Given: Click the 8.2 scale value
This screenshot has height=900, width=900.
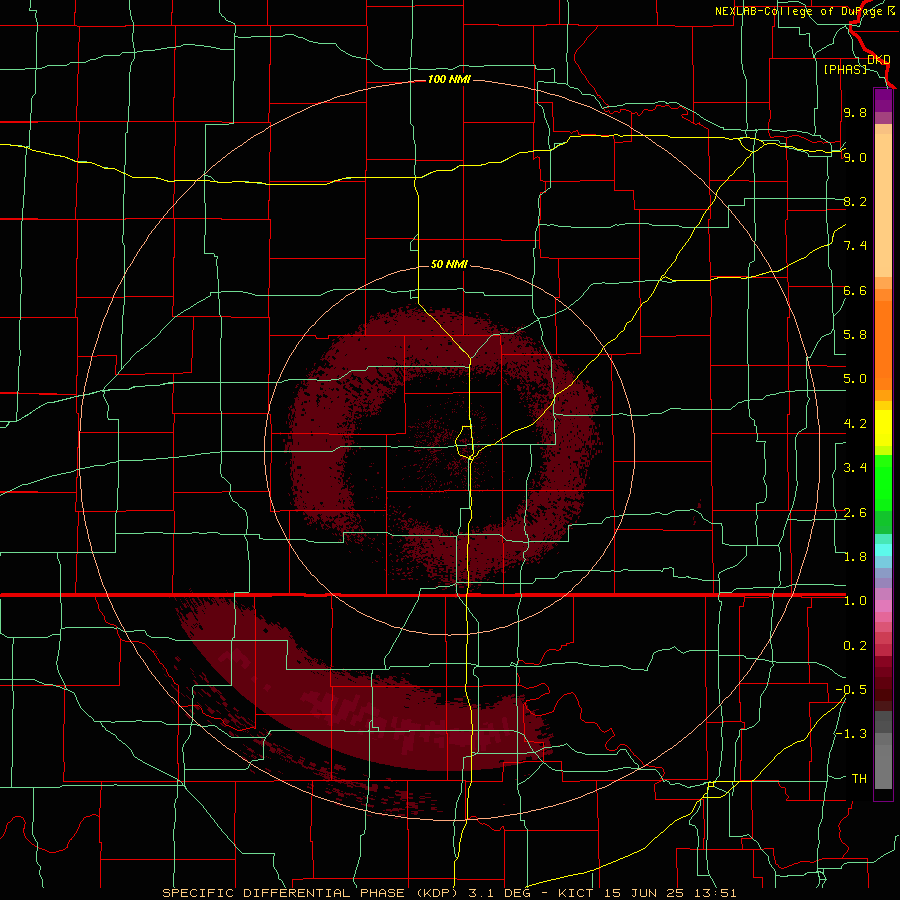Looking at the screenshot, I should pos(855,201).
